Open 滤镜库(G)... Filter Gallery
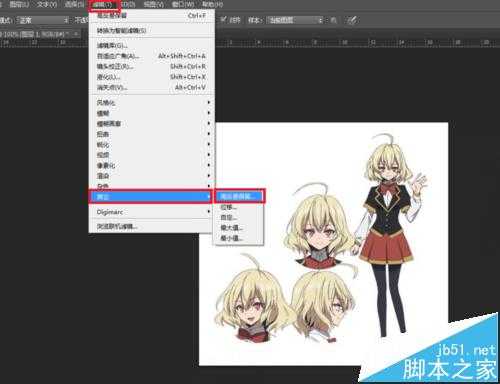 [152, 45]
